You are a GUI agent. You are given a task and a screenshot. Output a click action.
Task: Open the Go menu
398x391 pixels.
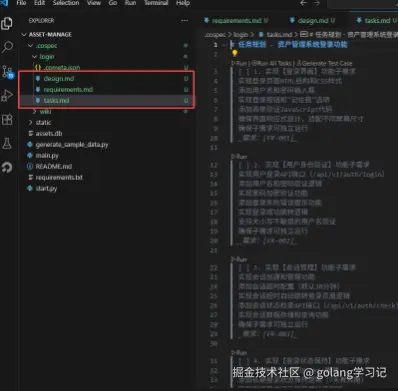[x=113, y=3]
